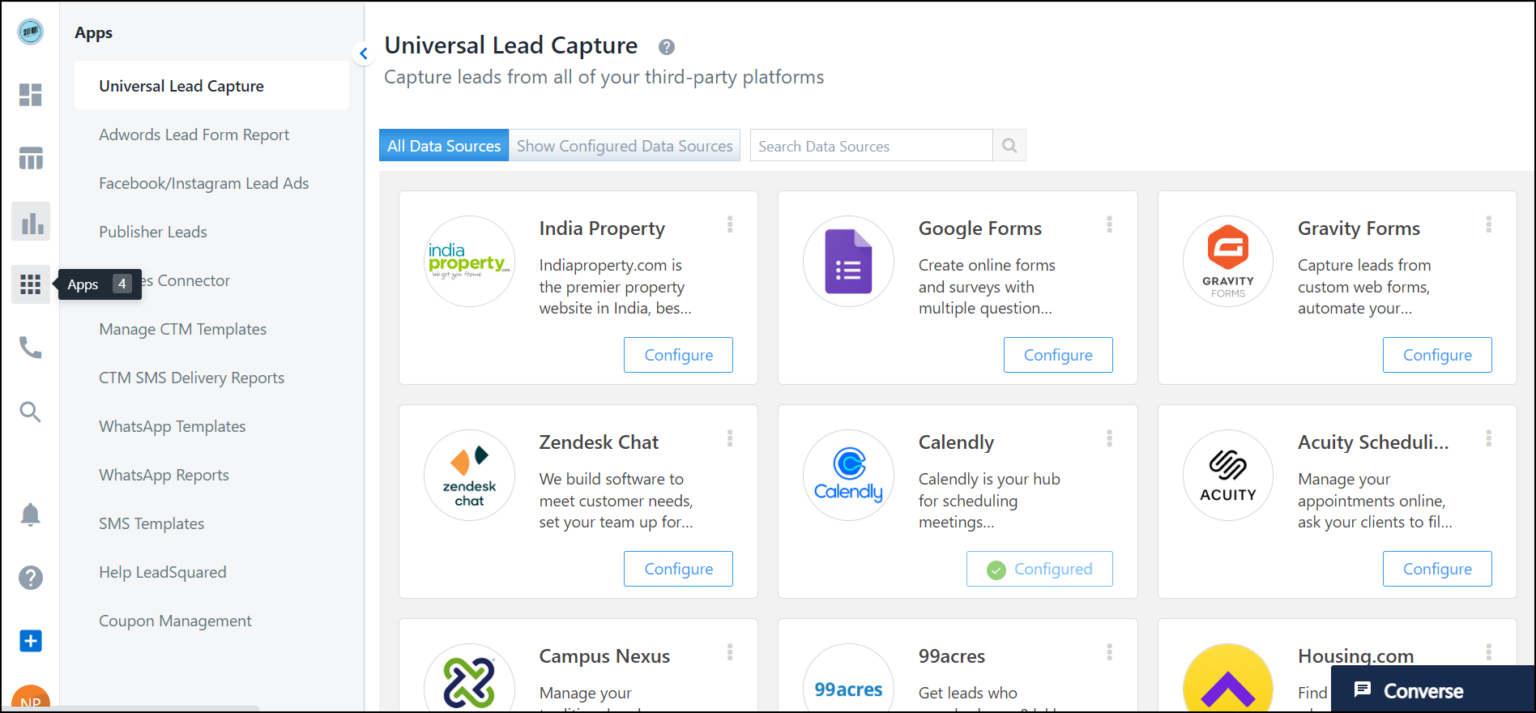Switch to All Data Sources tab
This screenshot has height=713, width=1536.
pos(444,146)
